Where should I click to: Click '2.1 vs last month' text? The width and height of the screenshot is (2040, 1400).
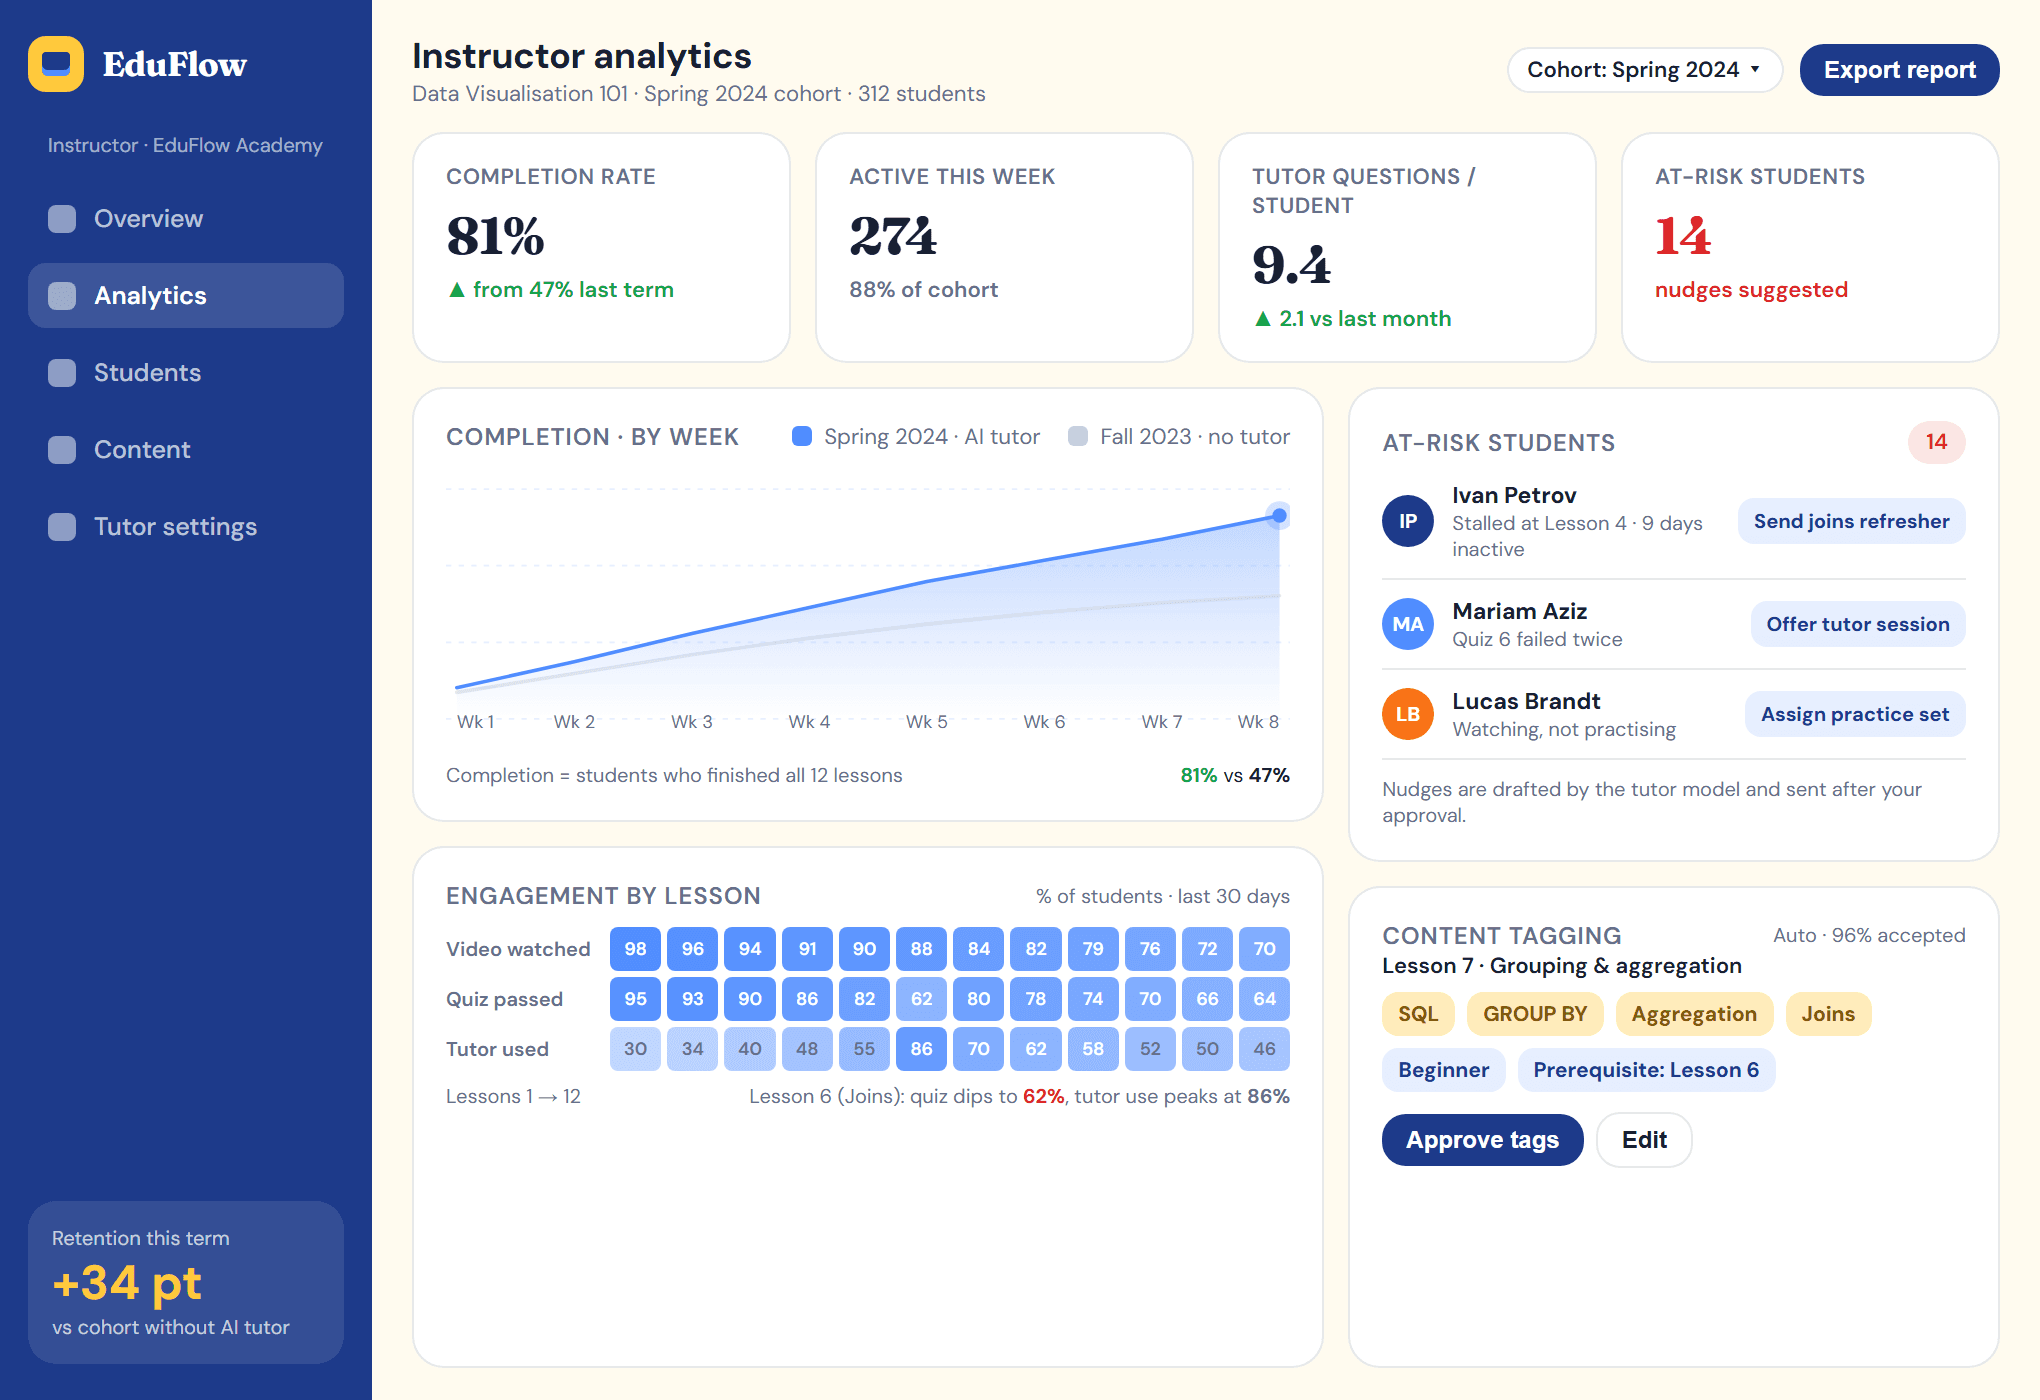coord(1365,319)
